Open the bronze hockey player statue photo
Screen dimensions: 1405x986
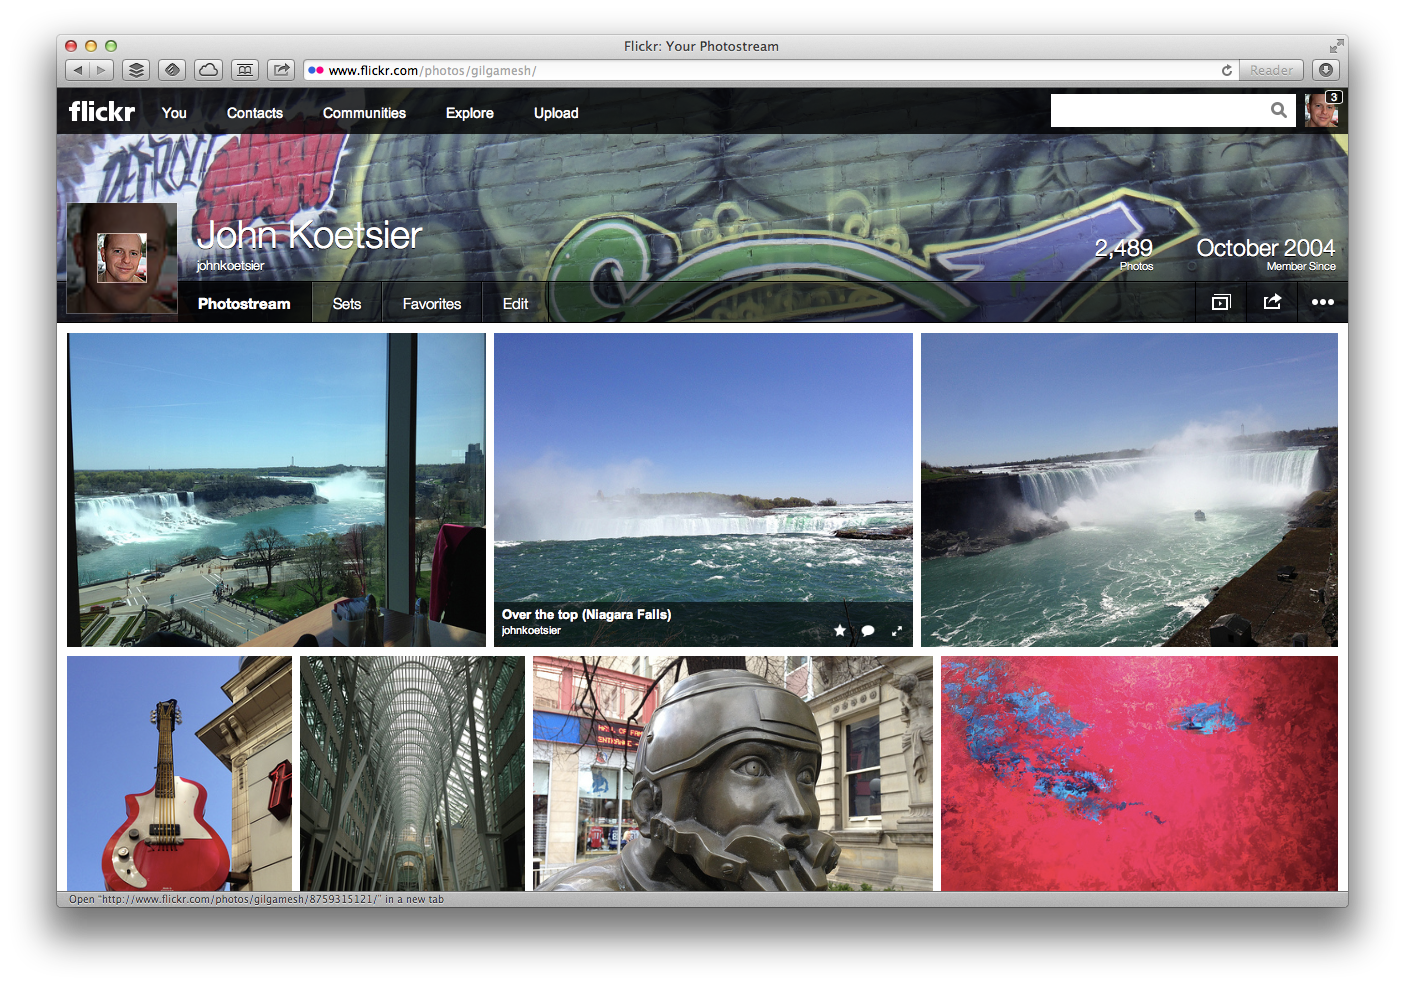pos(733,773)
